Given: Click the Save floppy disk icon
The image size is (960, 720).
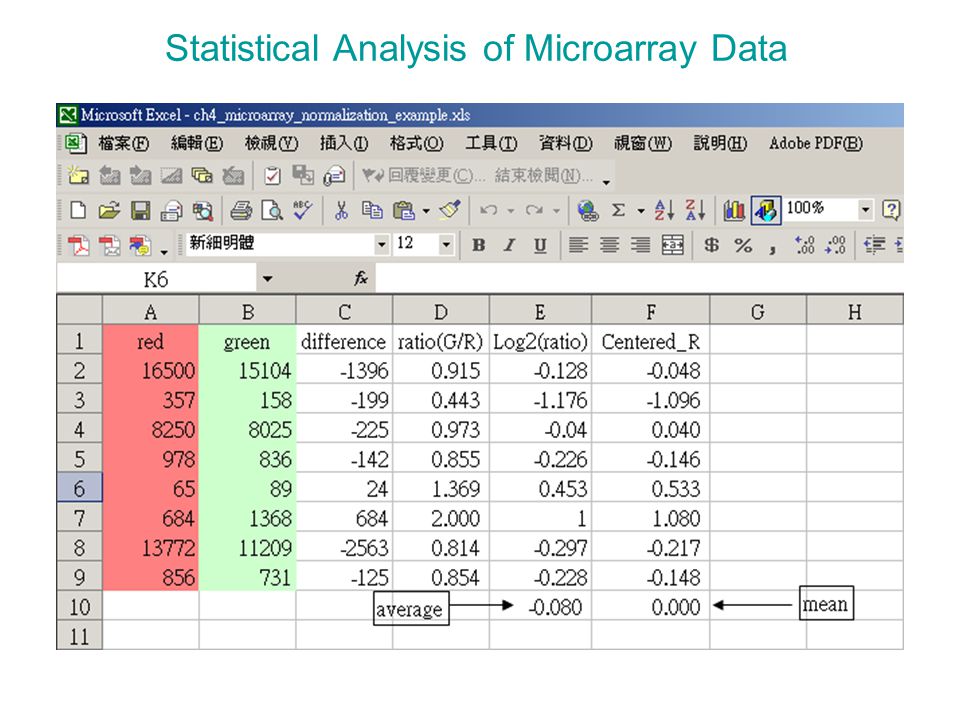Looking at the screenshot, I should click(x=140, y=211).
